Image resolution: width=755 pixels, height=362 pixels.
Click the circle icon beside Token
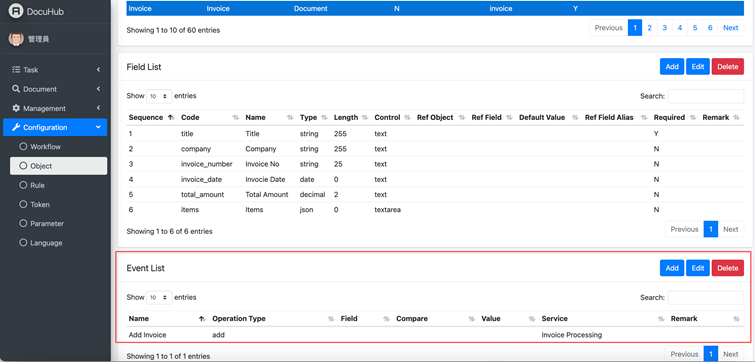click(x=23, y=204)
